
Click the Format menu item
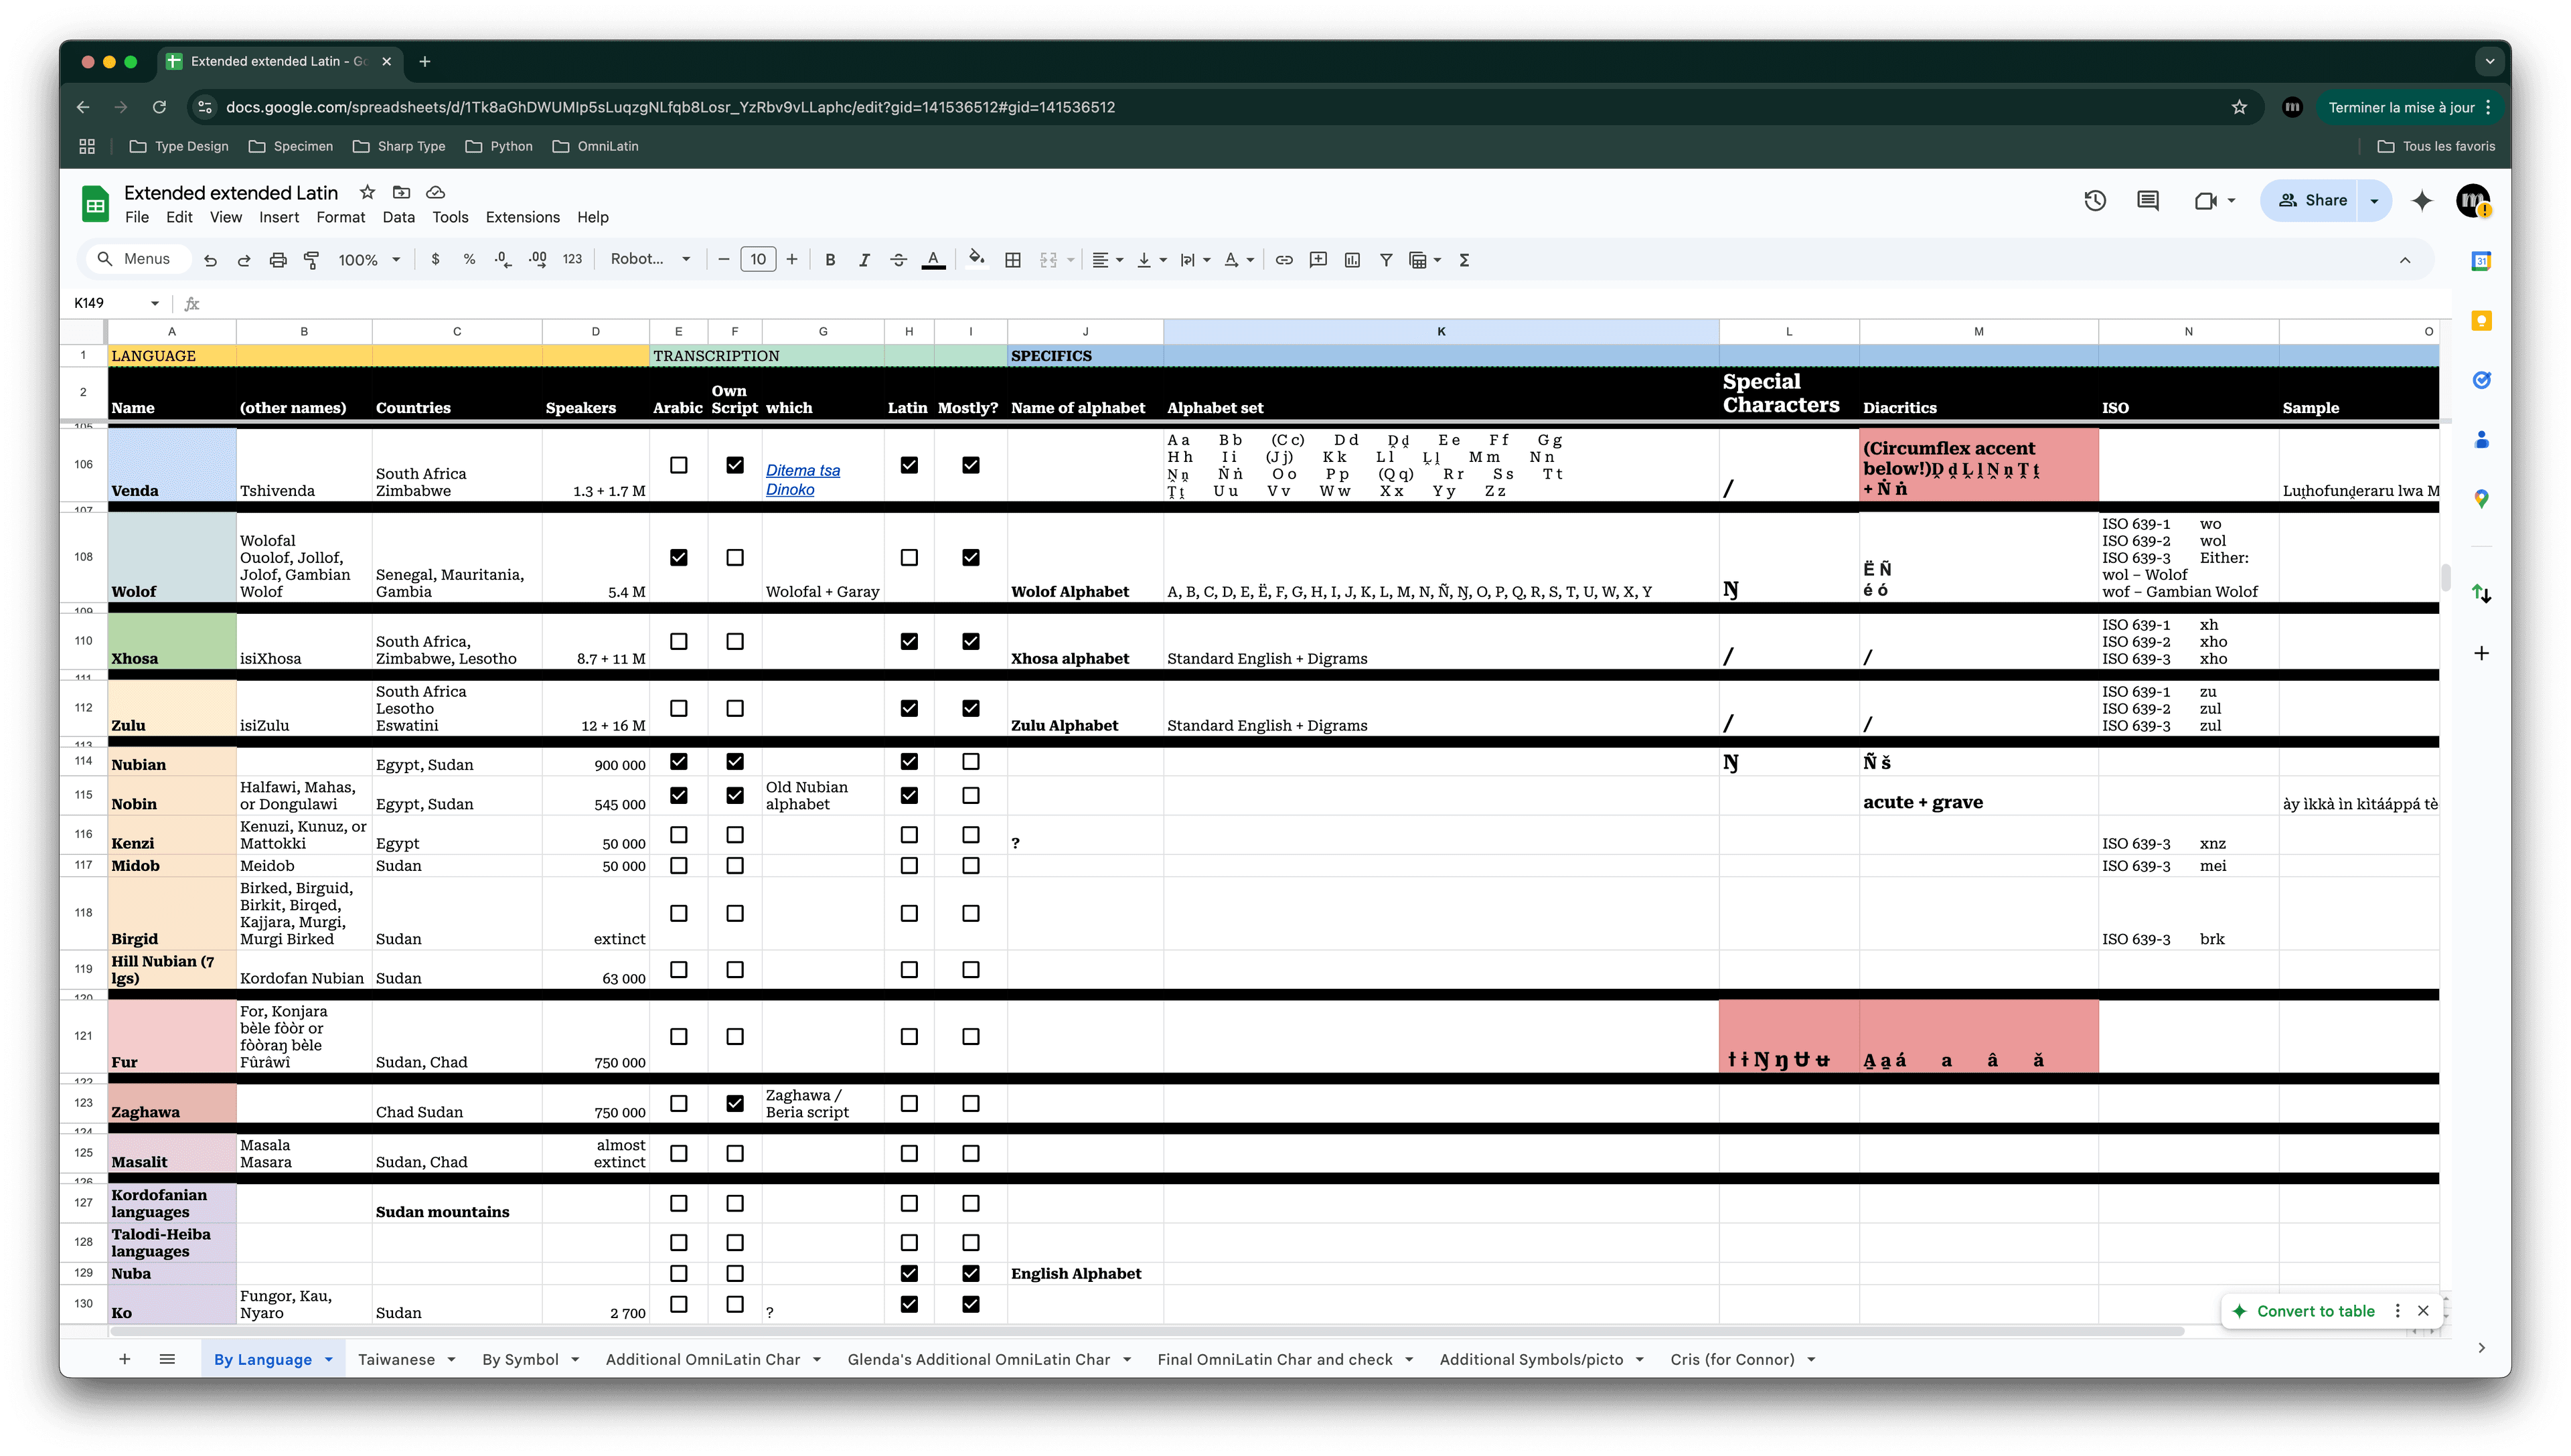tap(337, 216)
